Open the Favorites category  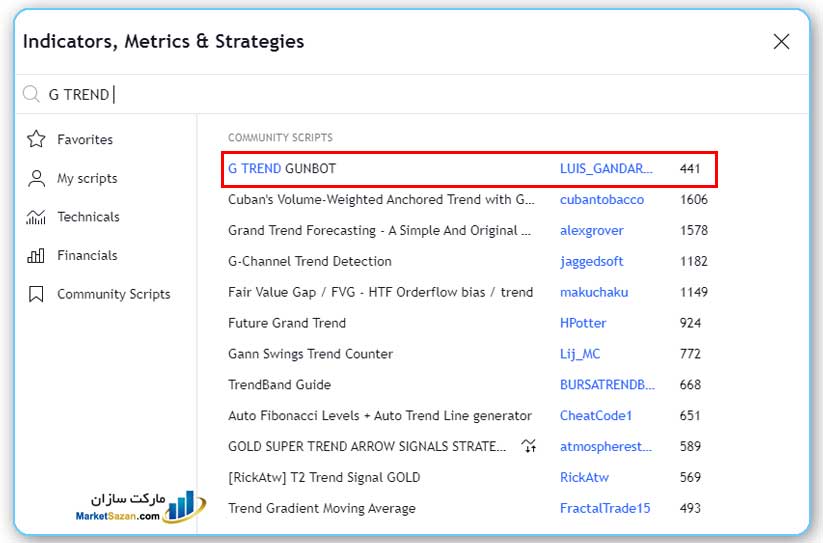(85, 140)
